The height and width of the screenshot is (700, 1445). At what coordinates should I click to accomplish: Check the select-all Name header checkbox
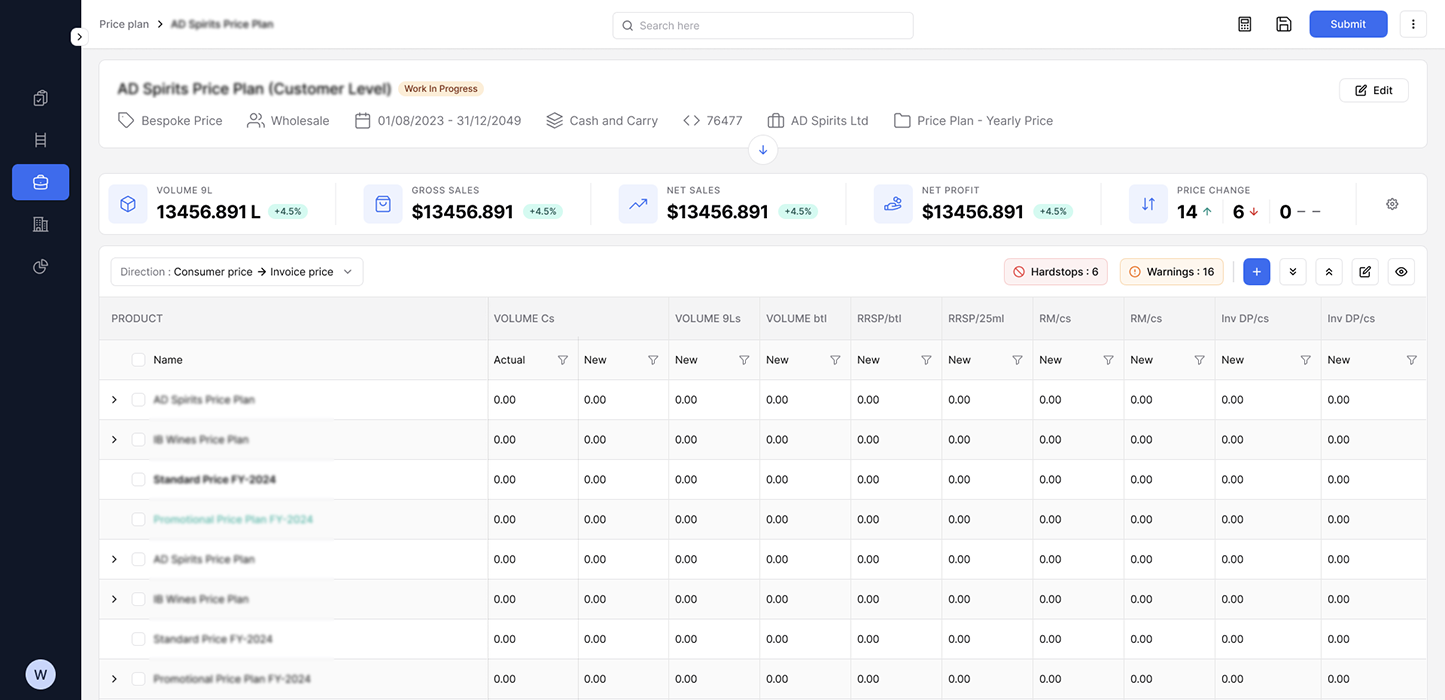[138, 360]
